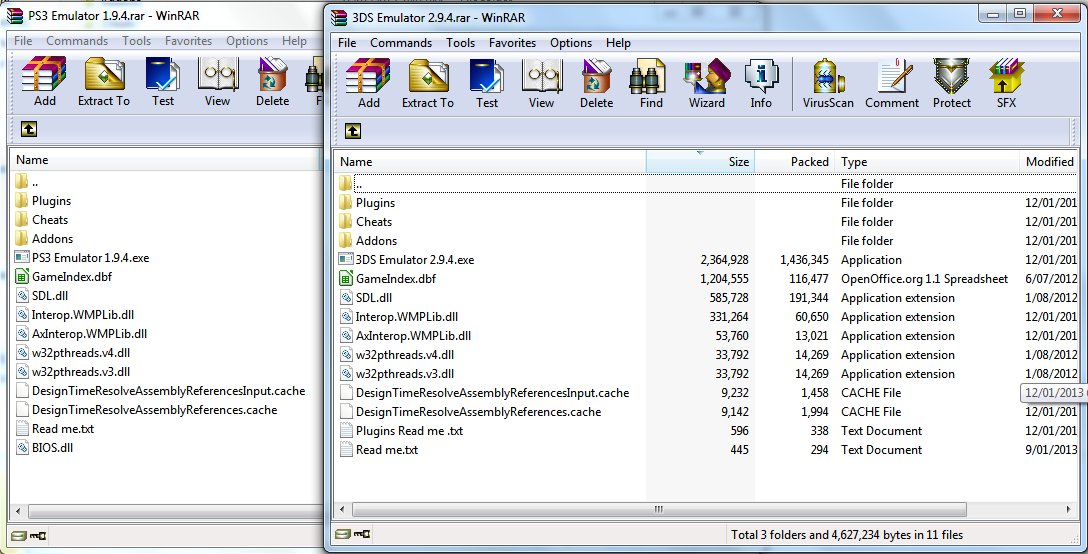Image resolution: width=1088 pixels, height=554 pixels.
Task: Click Delete icon in 3DS Emulator window
Action: 596,83
